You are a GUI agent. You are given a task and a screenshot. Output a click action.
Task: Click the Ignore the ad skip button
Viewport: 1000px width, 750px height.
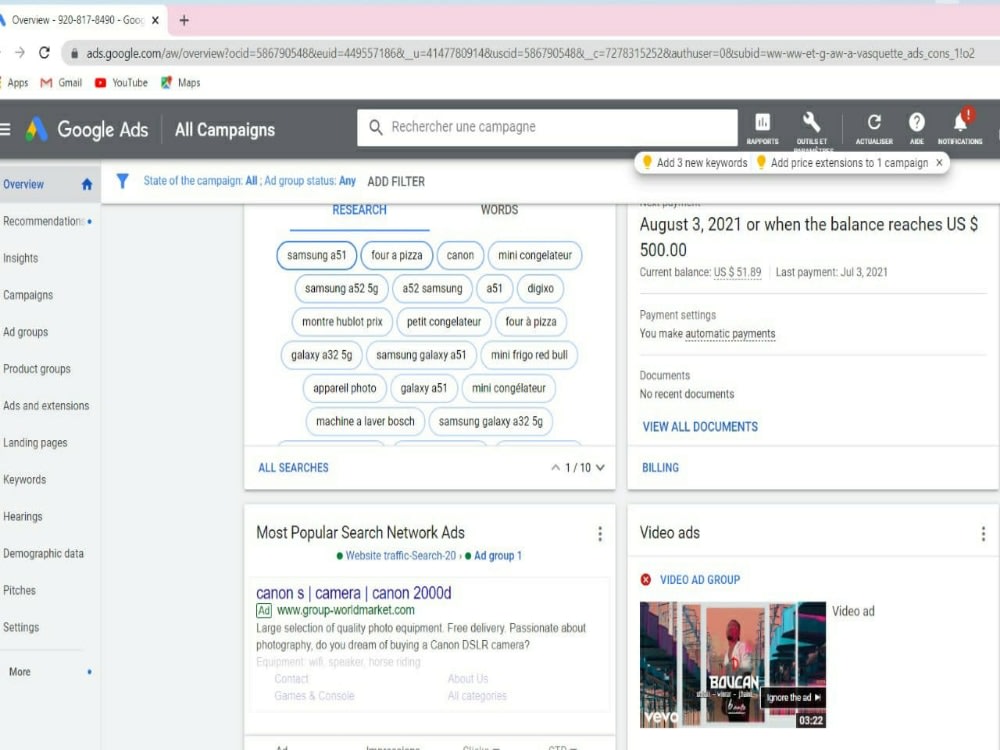pyautogui.click(x=793, y=698)
